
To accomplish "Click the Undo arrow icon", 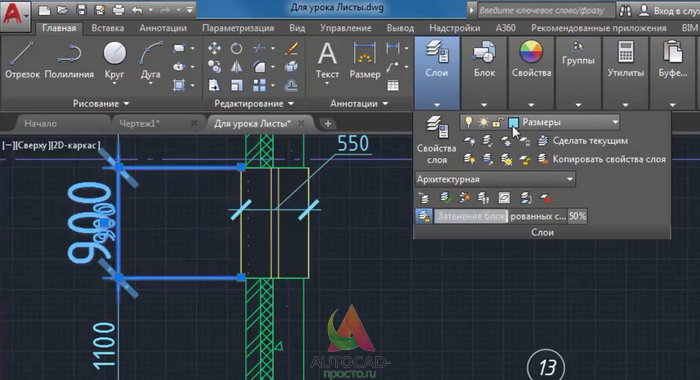I will pyautogui.click(x=137, y=10).
